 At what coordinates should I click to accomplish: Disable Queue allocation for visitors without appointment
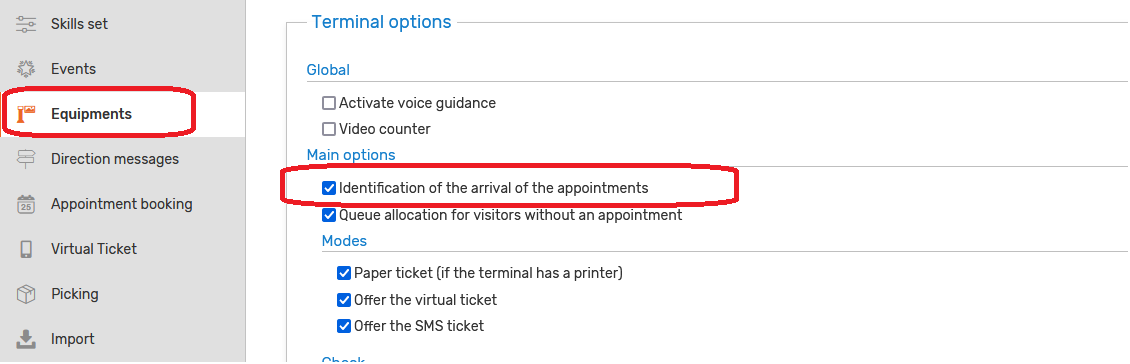coord(329,215)
